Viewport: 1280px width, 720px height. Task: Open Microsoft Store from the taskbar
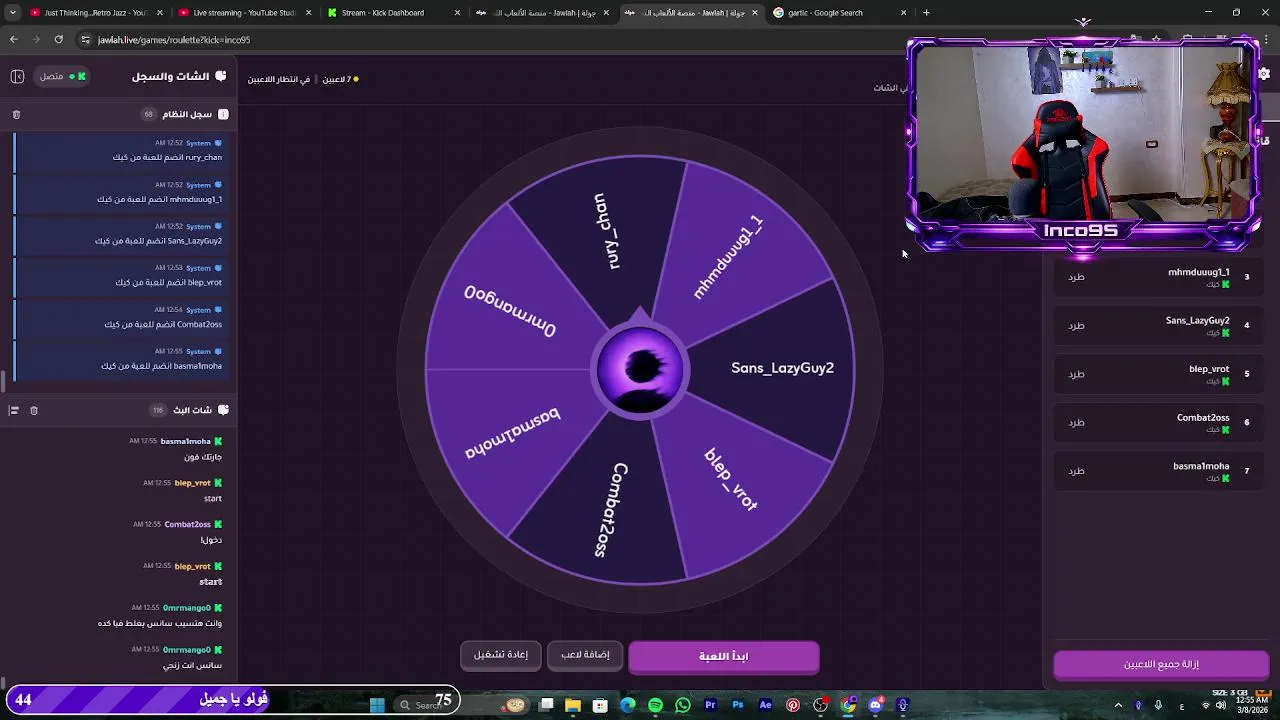[x=600, y=705]
